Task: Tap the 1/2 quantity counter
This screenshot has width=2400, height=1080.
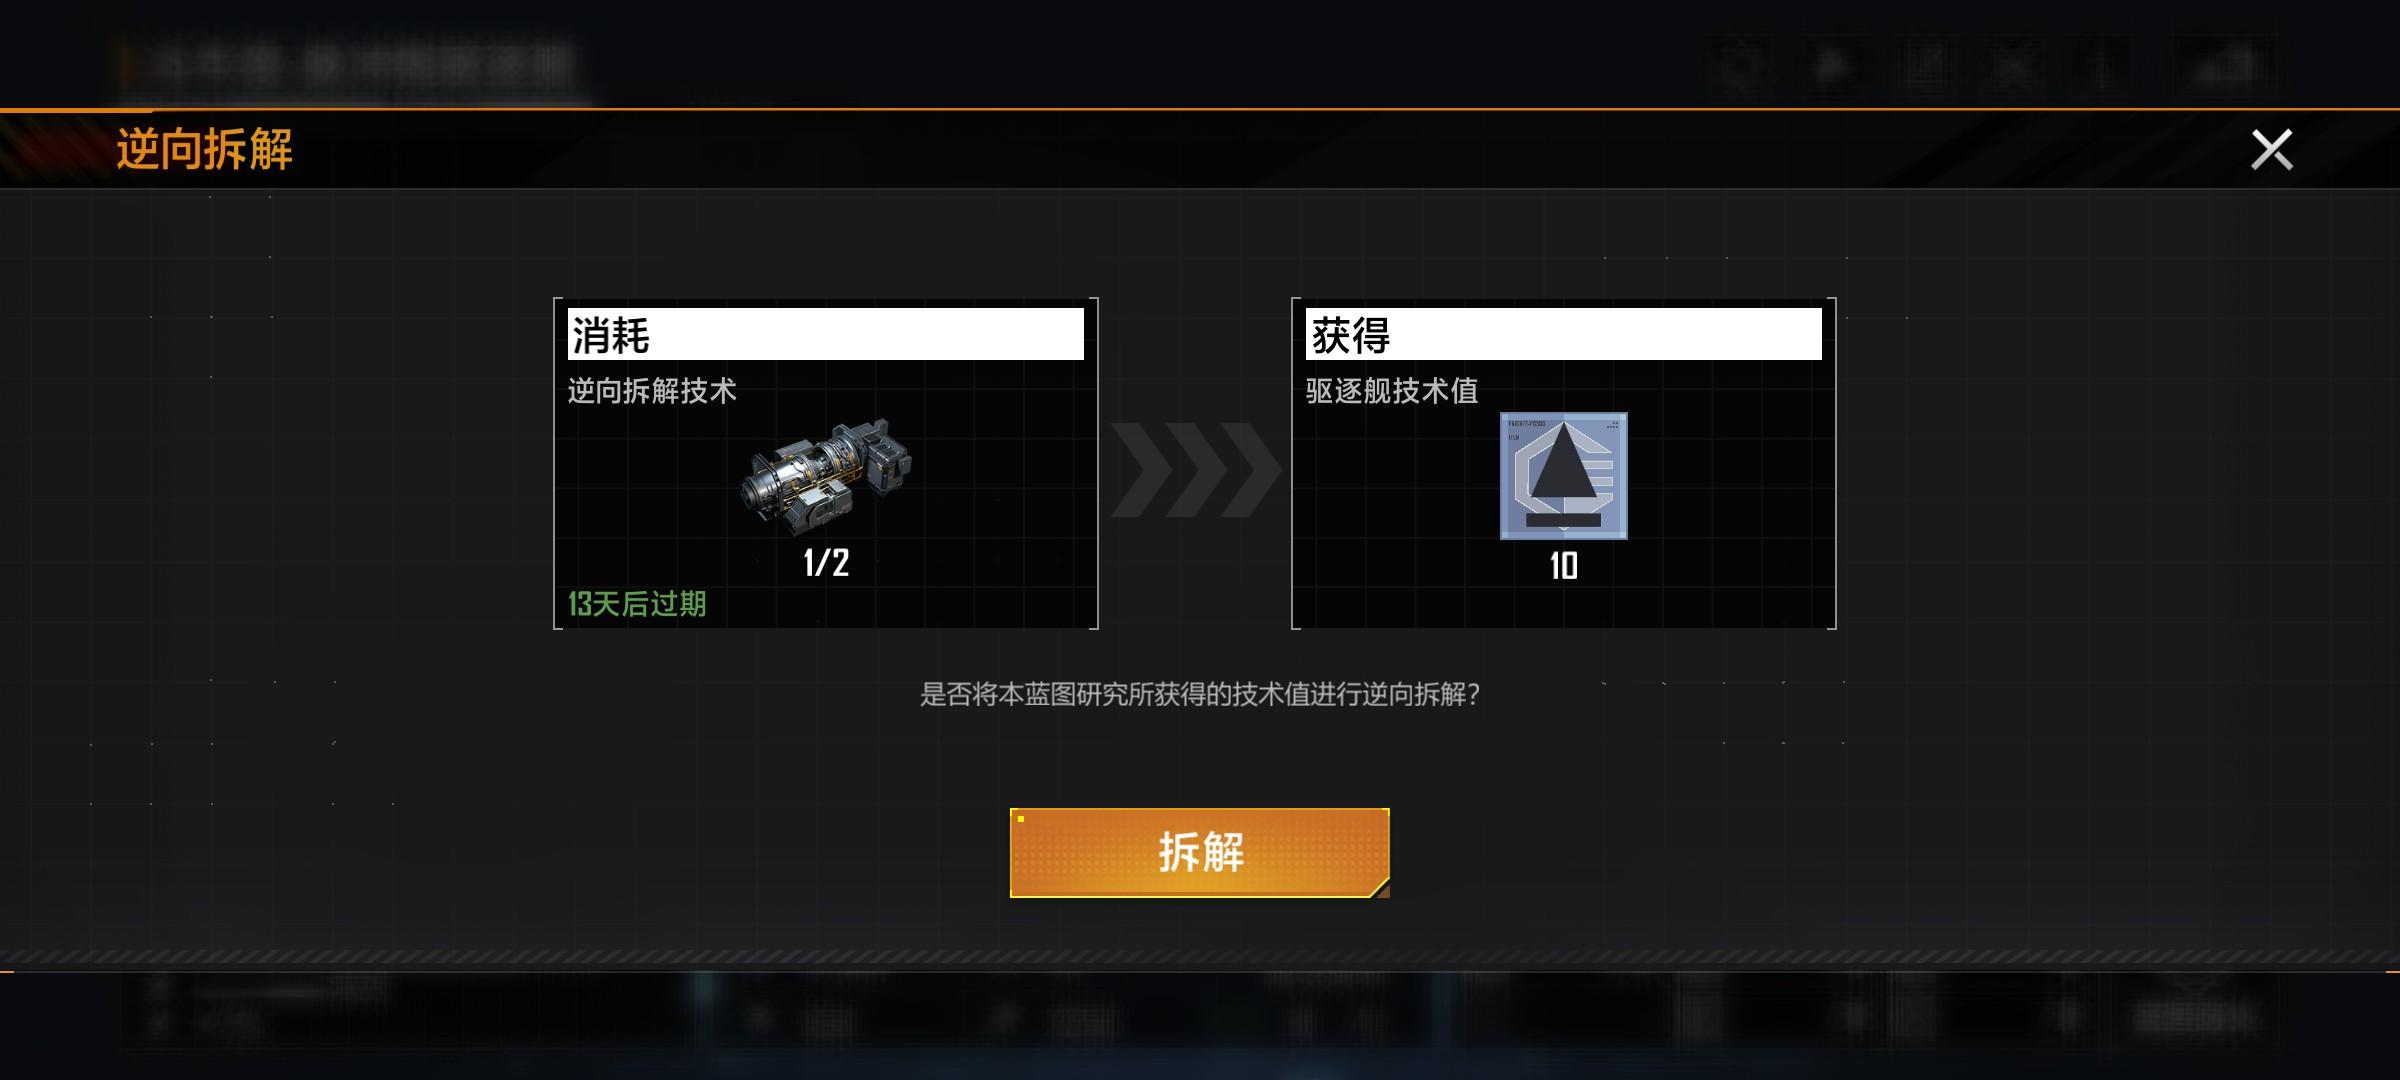Action: coord(826,563)
